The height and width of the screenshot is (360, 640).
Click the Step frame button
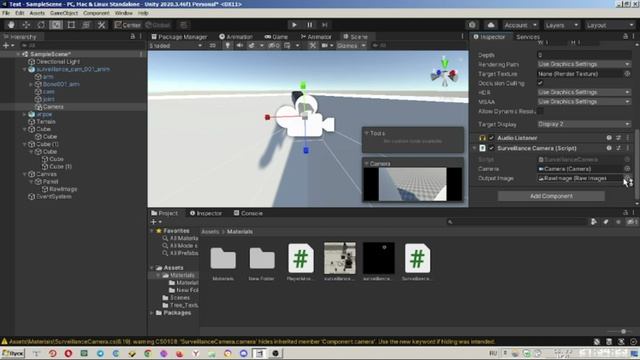pos(325,25)
